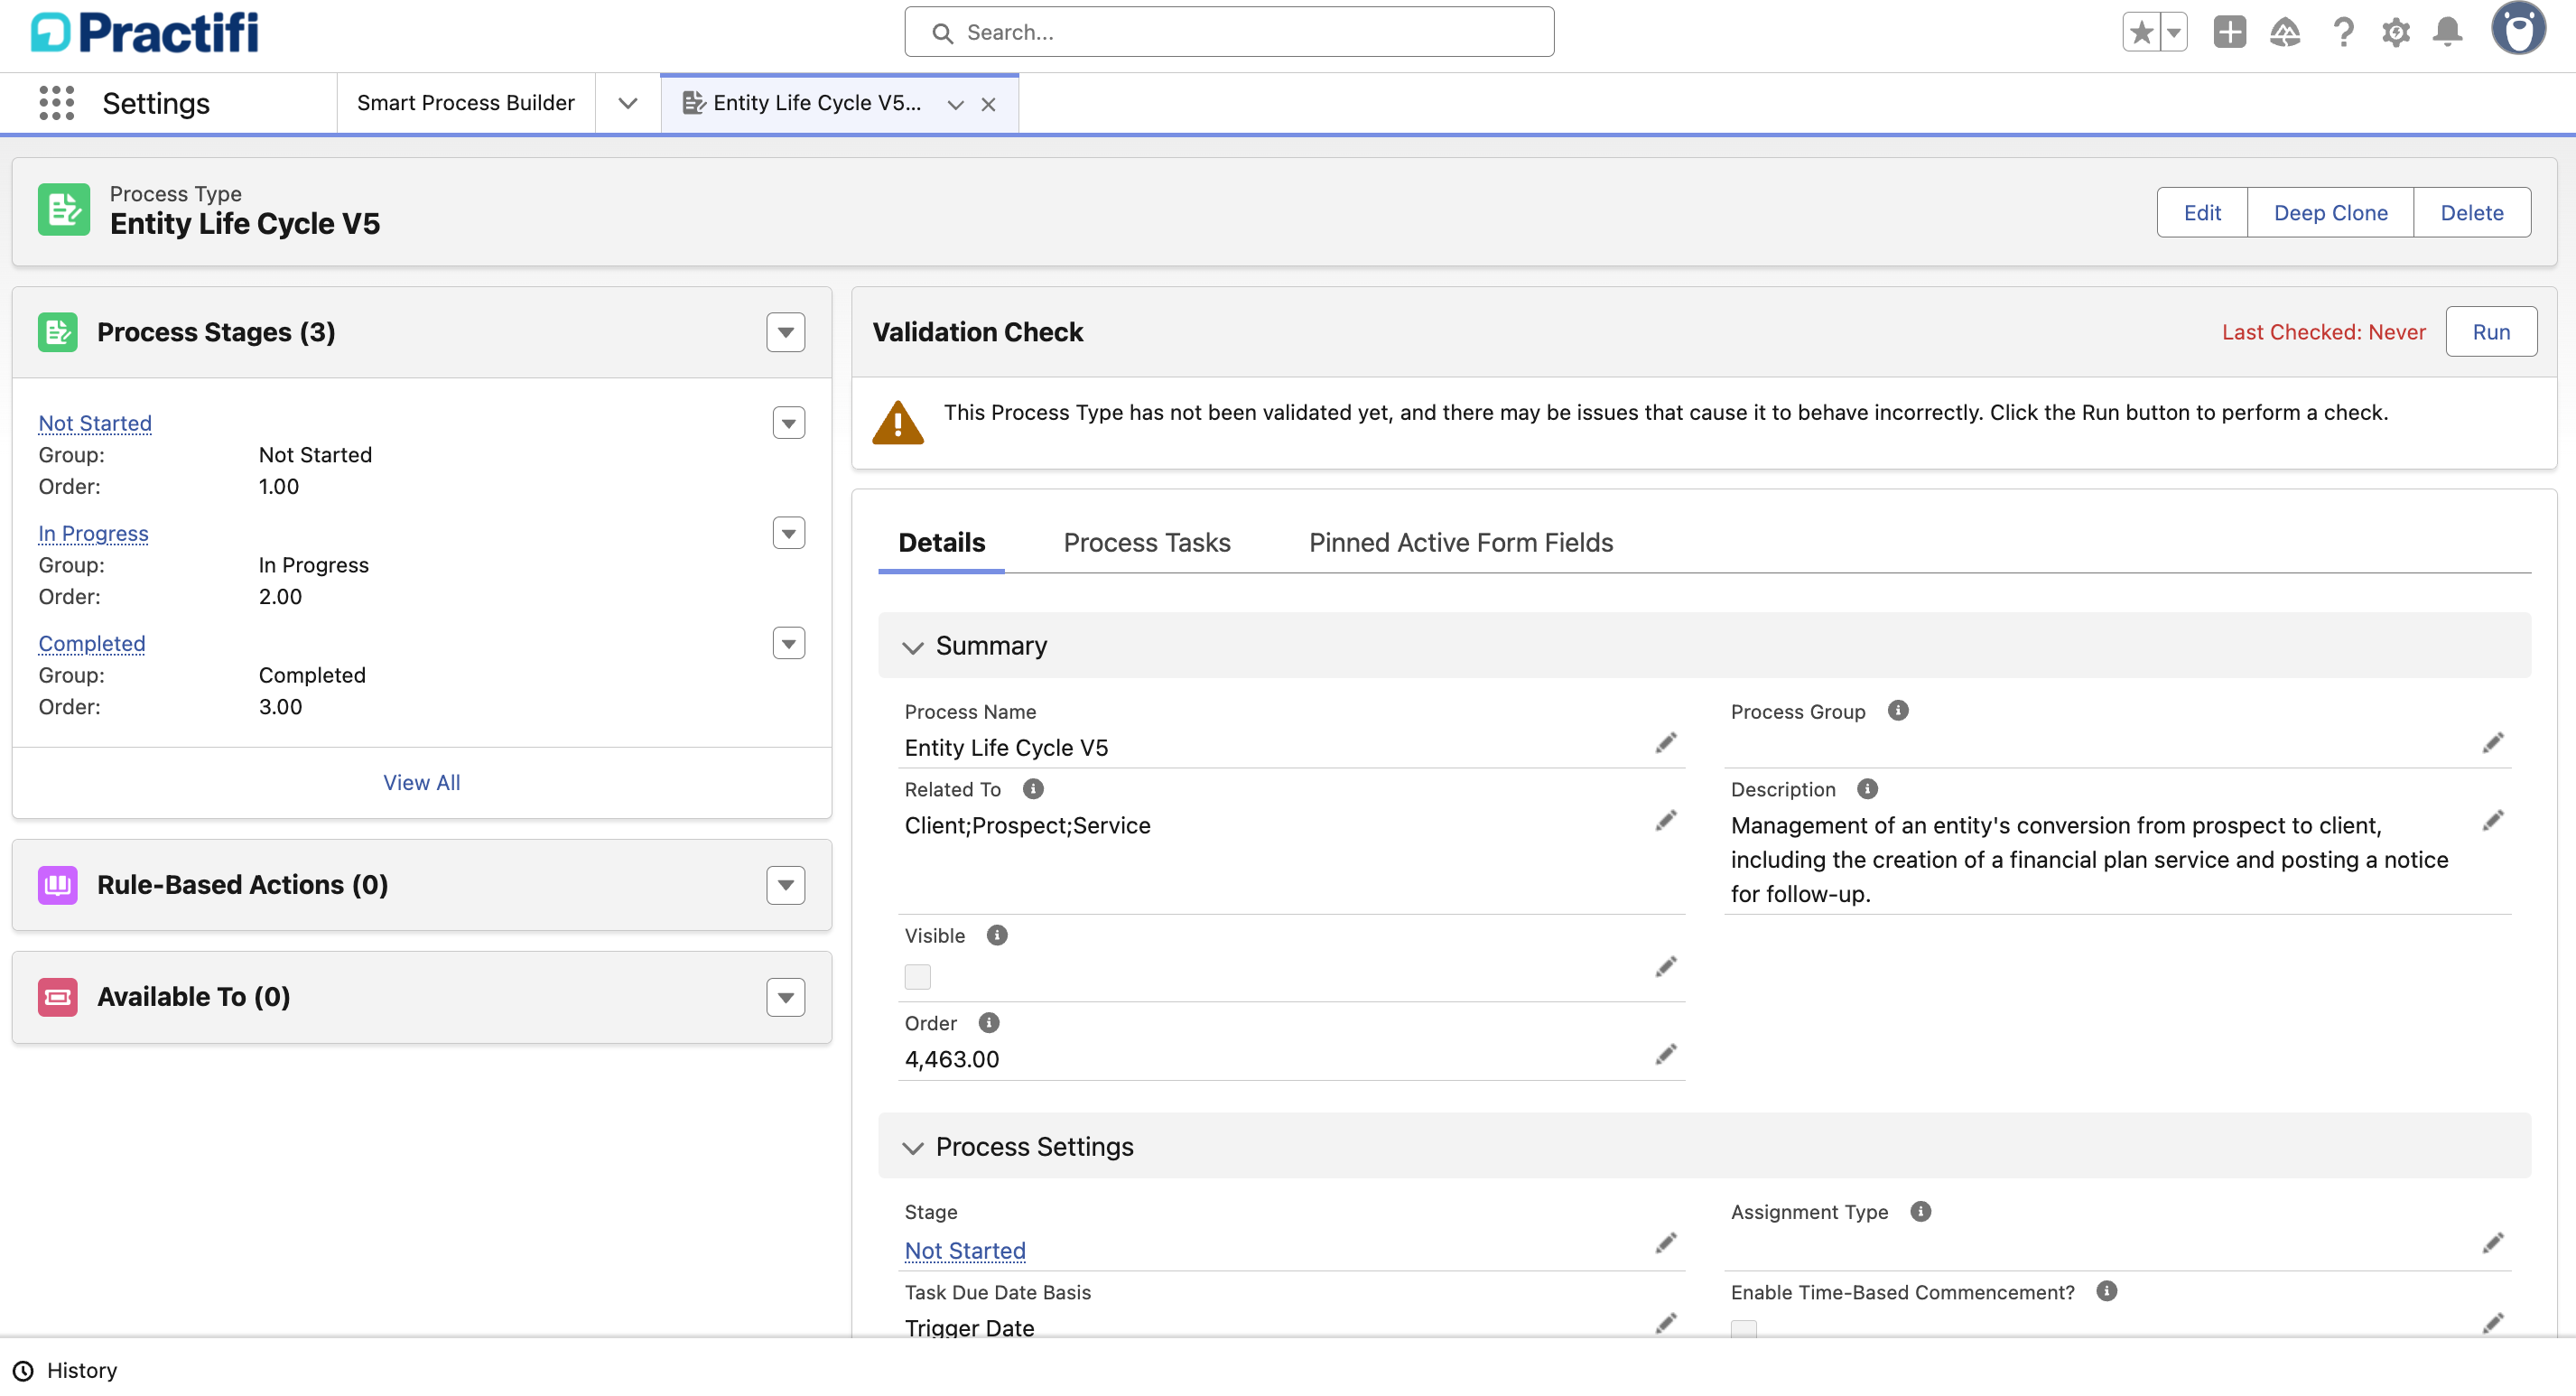Show Related To info tooltip icon

tap(1033, 789)
